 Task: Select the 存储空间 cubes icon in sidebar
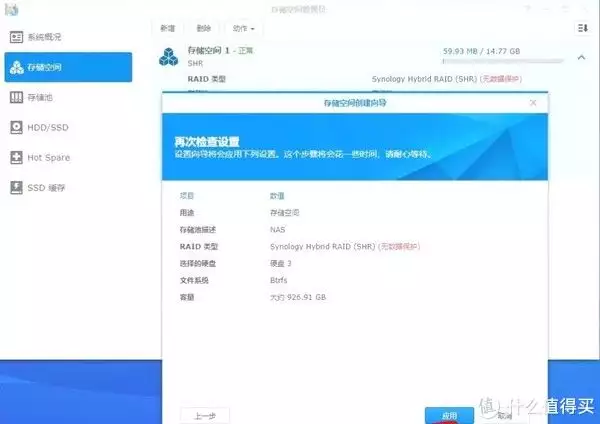pos(16,67)
